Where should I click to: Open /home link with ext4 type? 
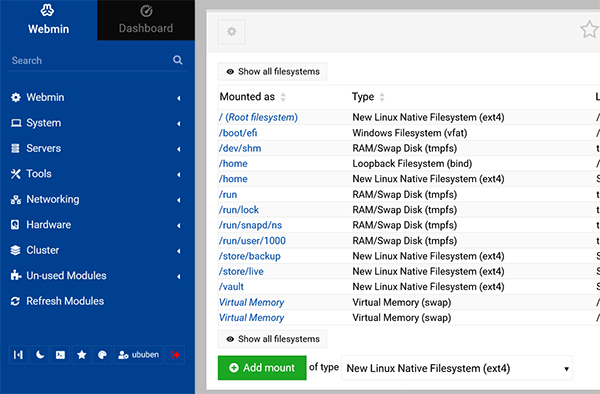233,179
